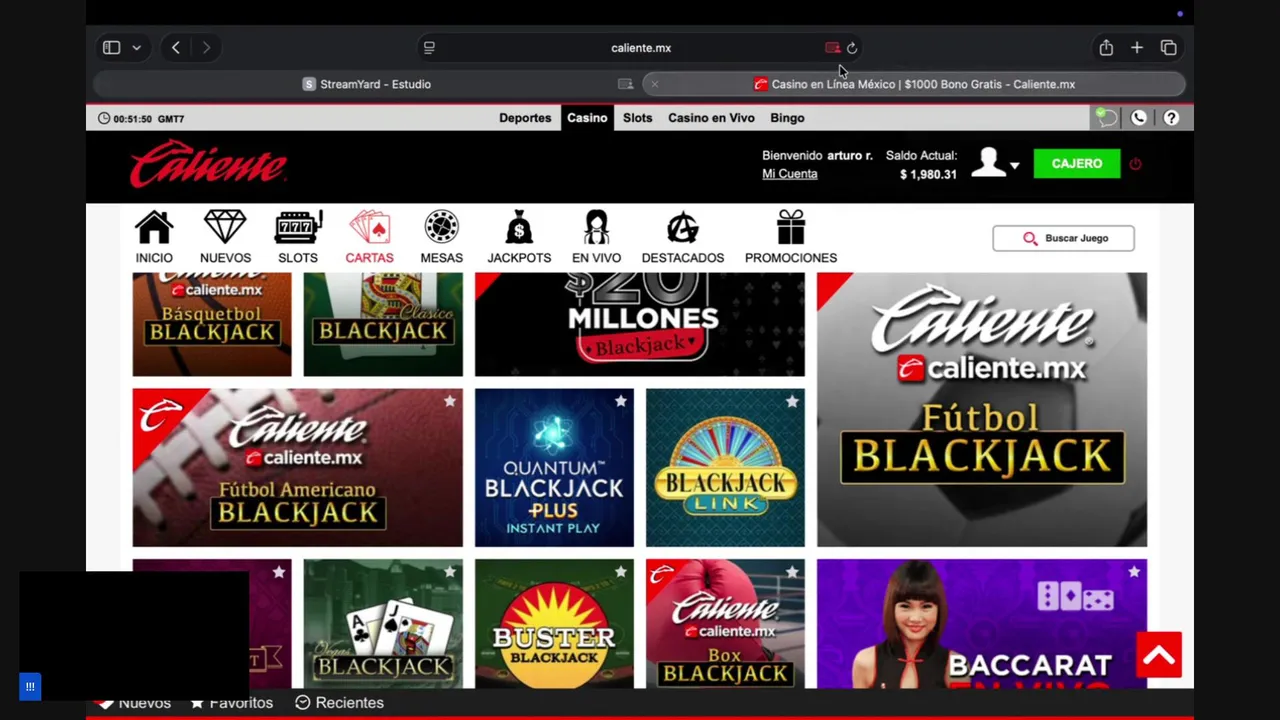Favorite the partially hidden bottom-left tile star
Screen dimensions: 1280x720
pos(279,572)
